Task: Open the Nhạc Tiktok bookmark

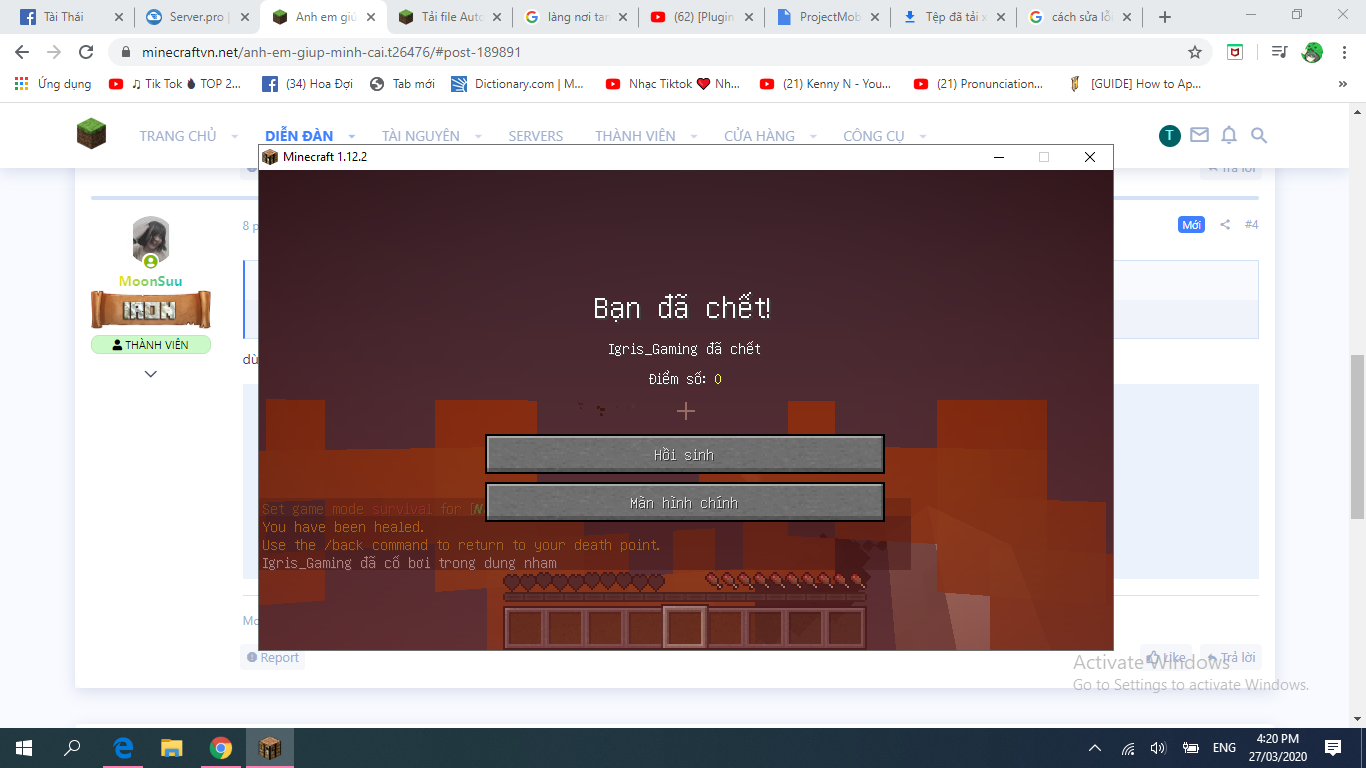Action: [673, 84]
